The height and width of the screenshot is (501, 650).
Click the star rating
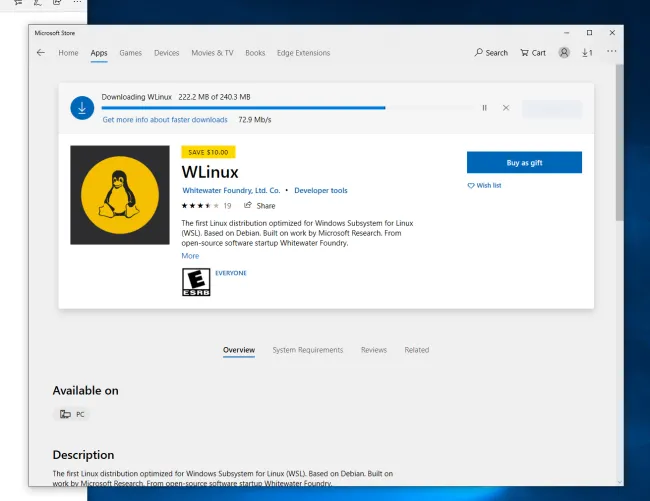[200, 206]
